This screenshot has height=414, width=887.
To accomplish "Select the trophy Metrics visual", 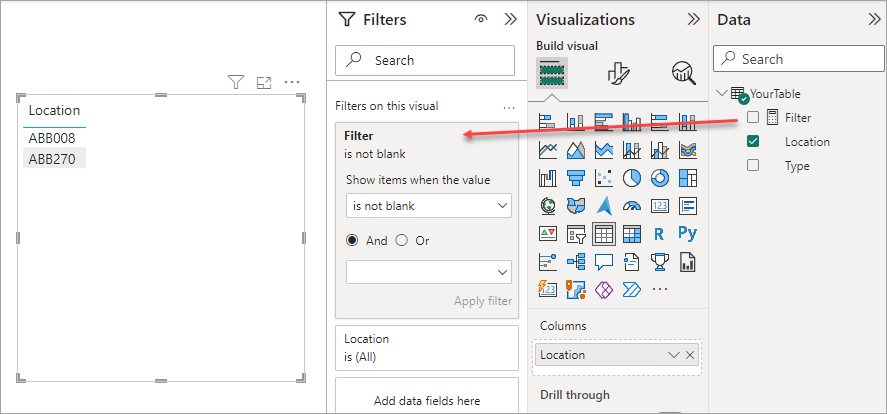I will pos(660,261).
